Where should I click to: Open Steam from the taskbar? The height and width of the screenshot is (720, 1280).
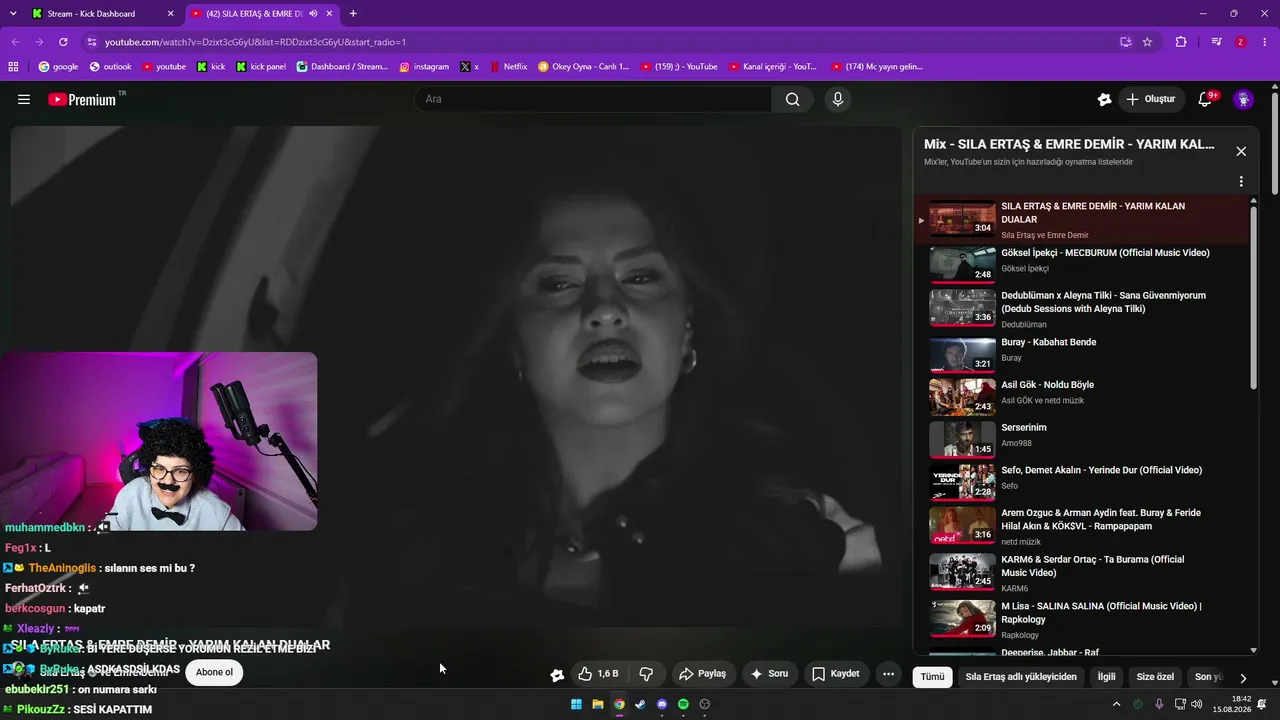[640, 704]
